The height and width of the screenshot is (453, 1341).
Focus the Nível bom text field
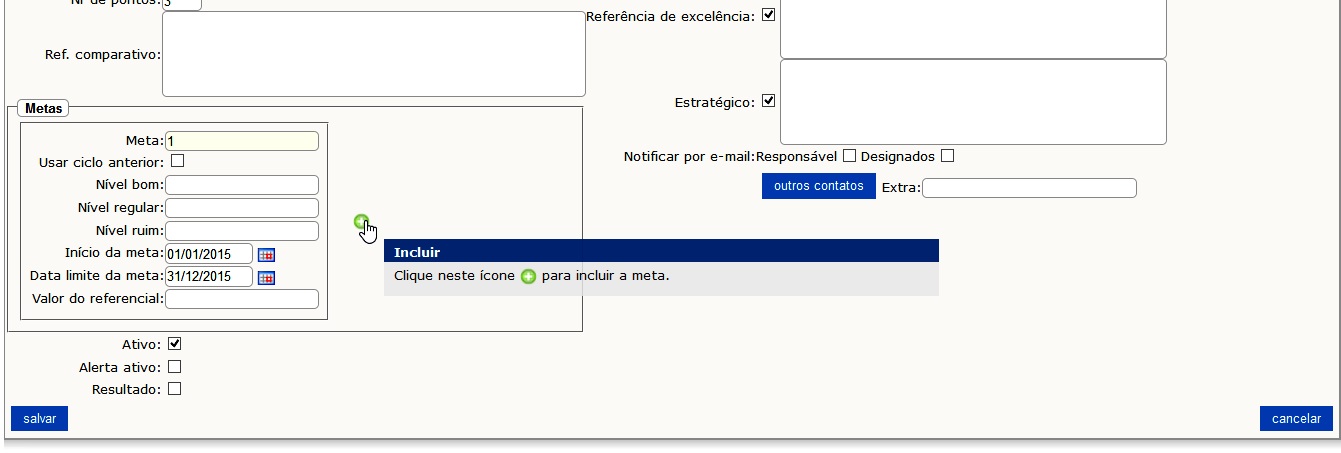[x=241, y=185]
